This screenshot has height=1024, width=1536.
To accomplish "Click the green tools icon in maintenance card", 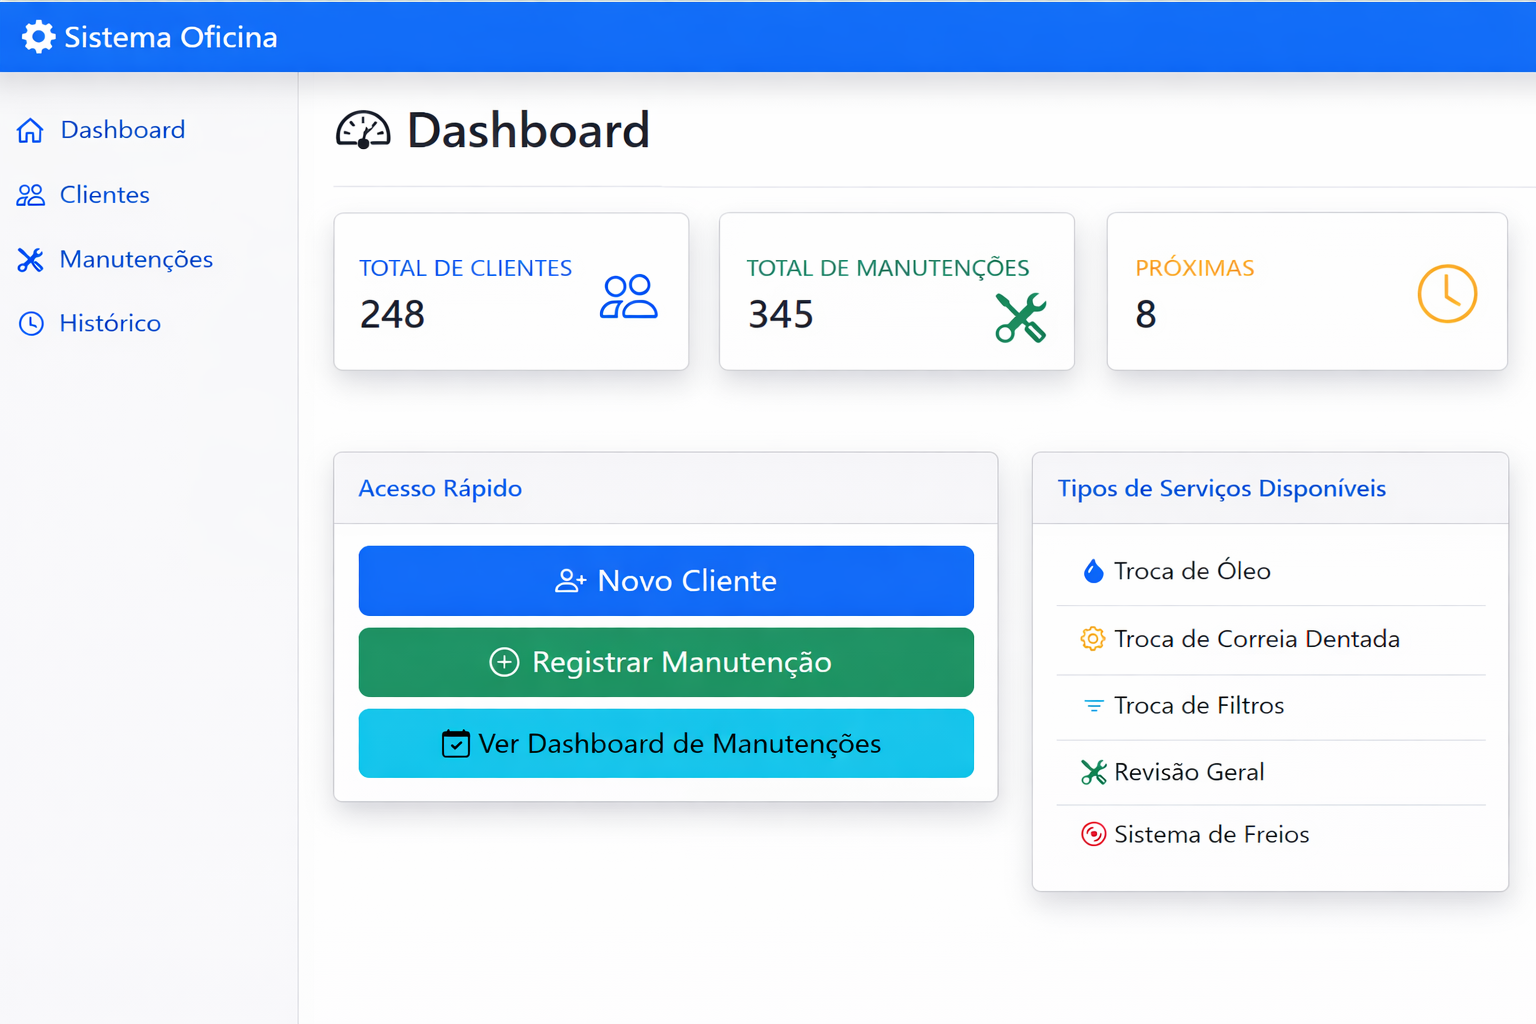I will pos(1020,318).
